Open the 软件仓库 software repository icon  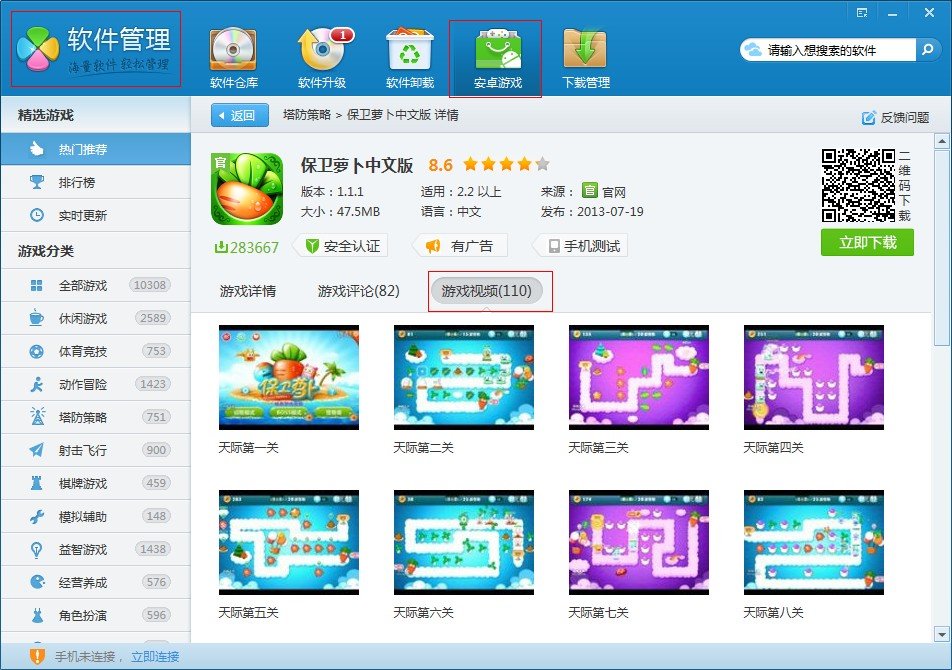[x=234, y=55]
